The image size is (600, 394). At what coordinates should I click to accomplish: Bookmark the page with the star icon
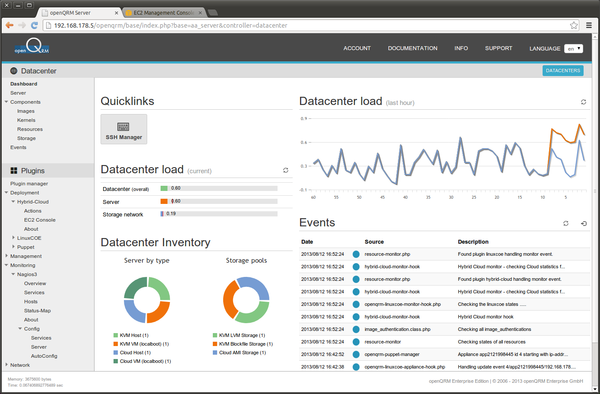coord(574,25)
